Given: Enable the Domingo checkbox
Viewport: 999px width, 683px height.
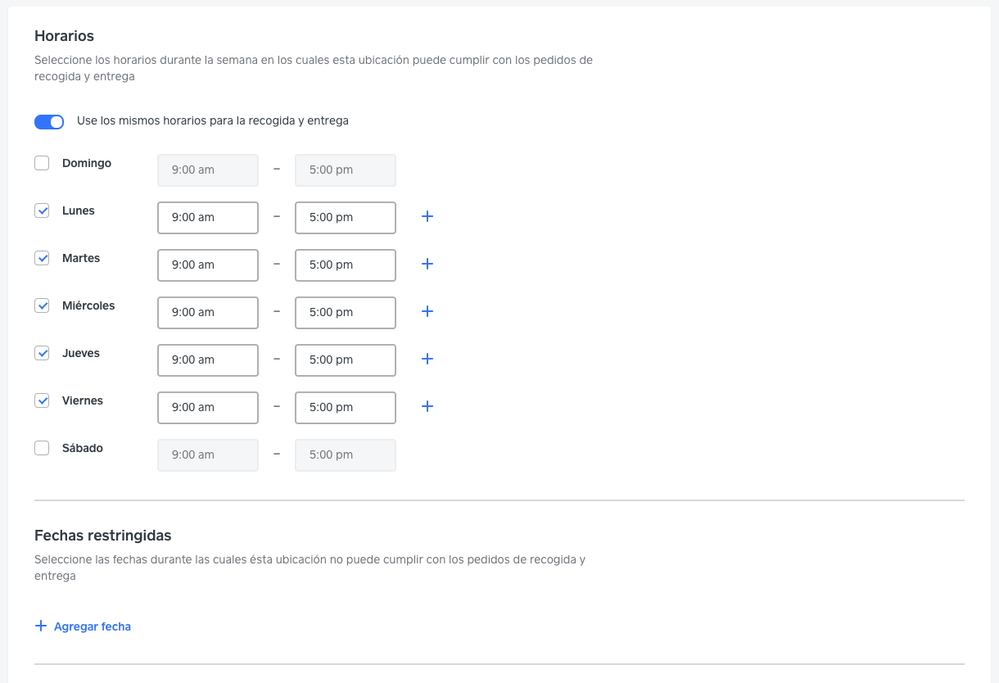Looking at the screenshot, I should tap(42, 163).
